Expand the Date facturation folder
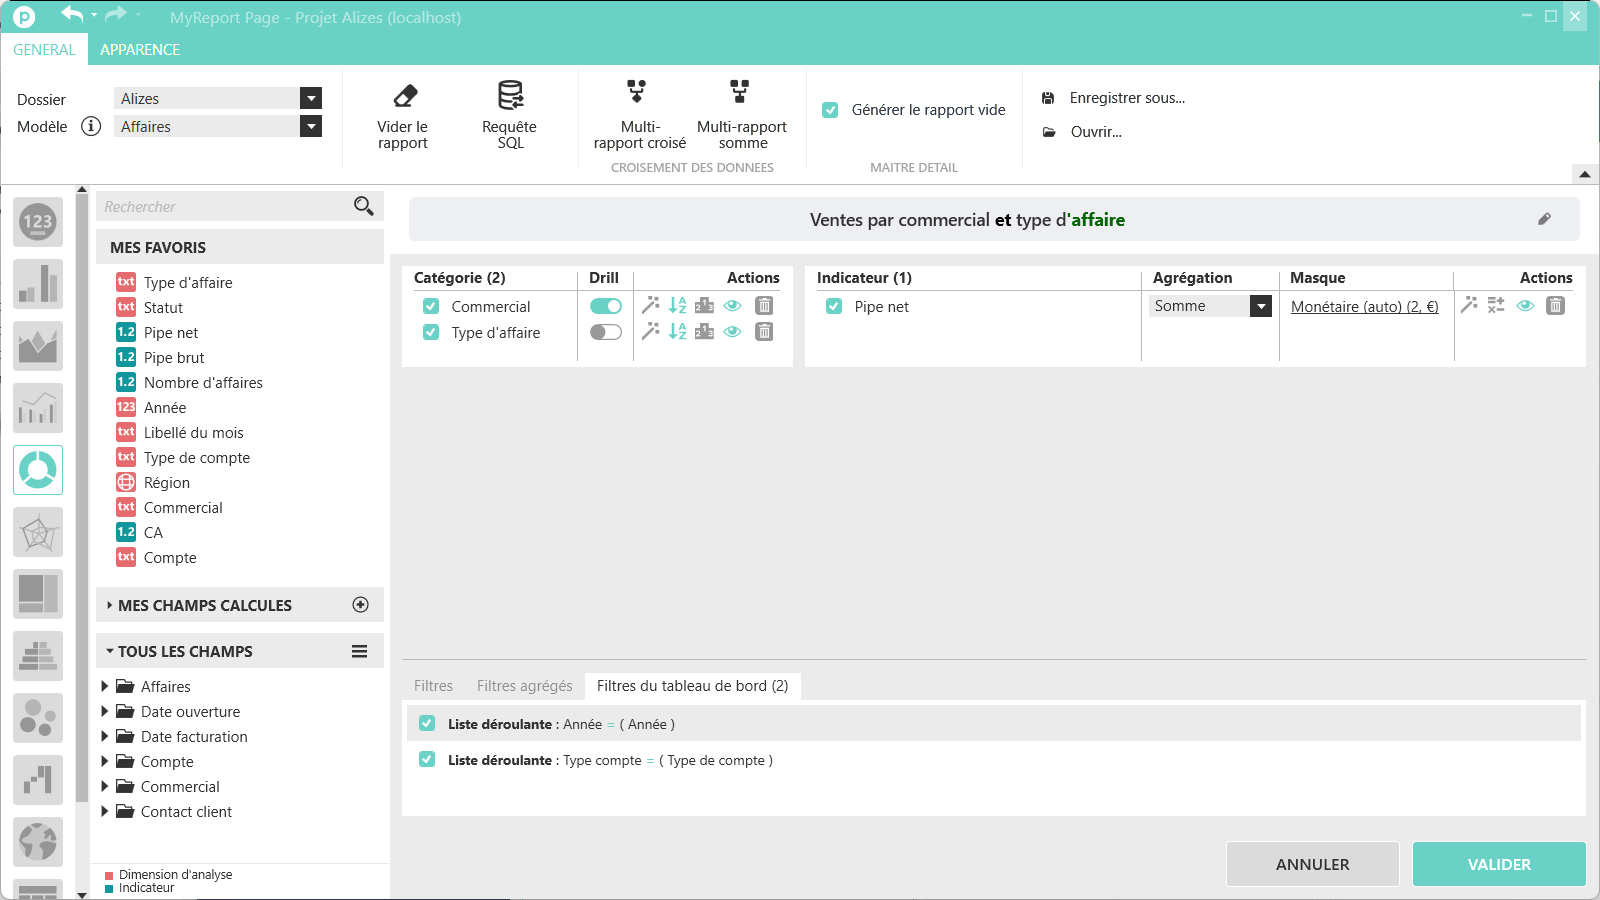The height and width of the screenshot is (900, 1600). point(105,737)
